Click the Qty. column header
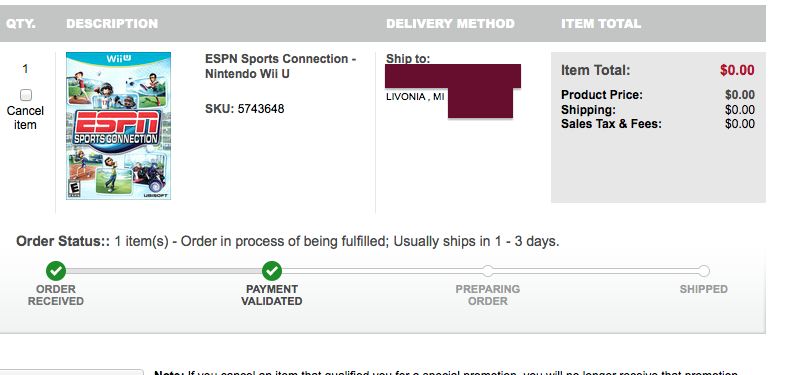The image size is (786, 375). click(x=21, y=24)
